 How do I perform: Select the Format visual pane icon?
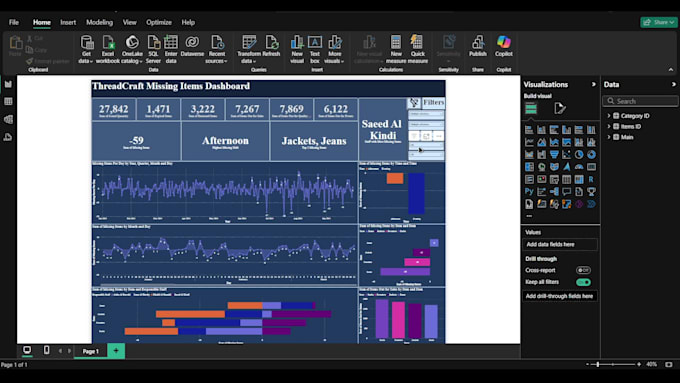click(559, 108)
